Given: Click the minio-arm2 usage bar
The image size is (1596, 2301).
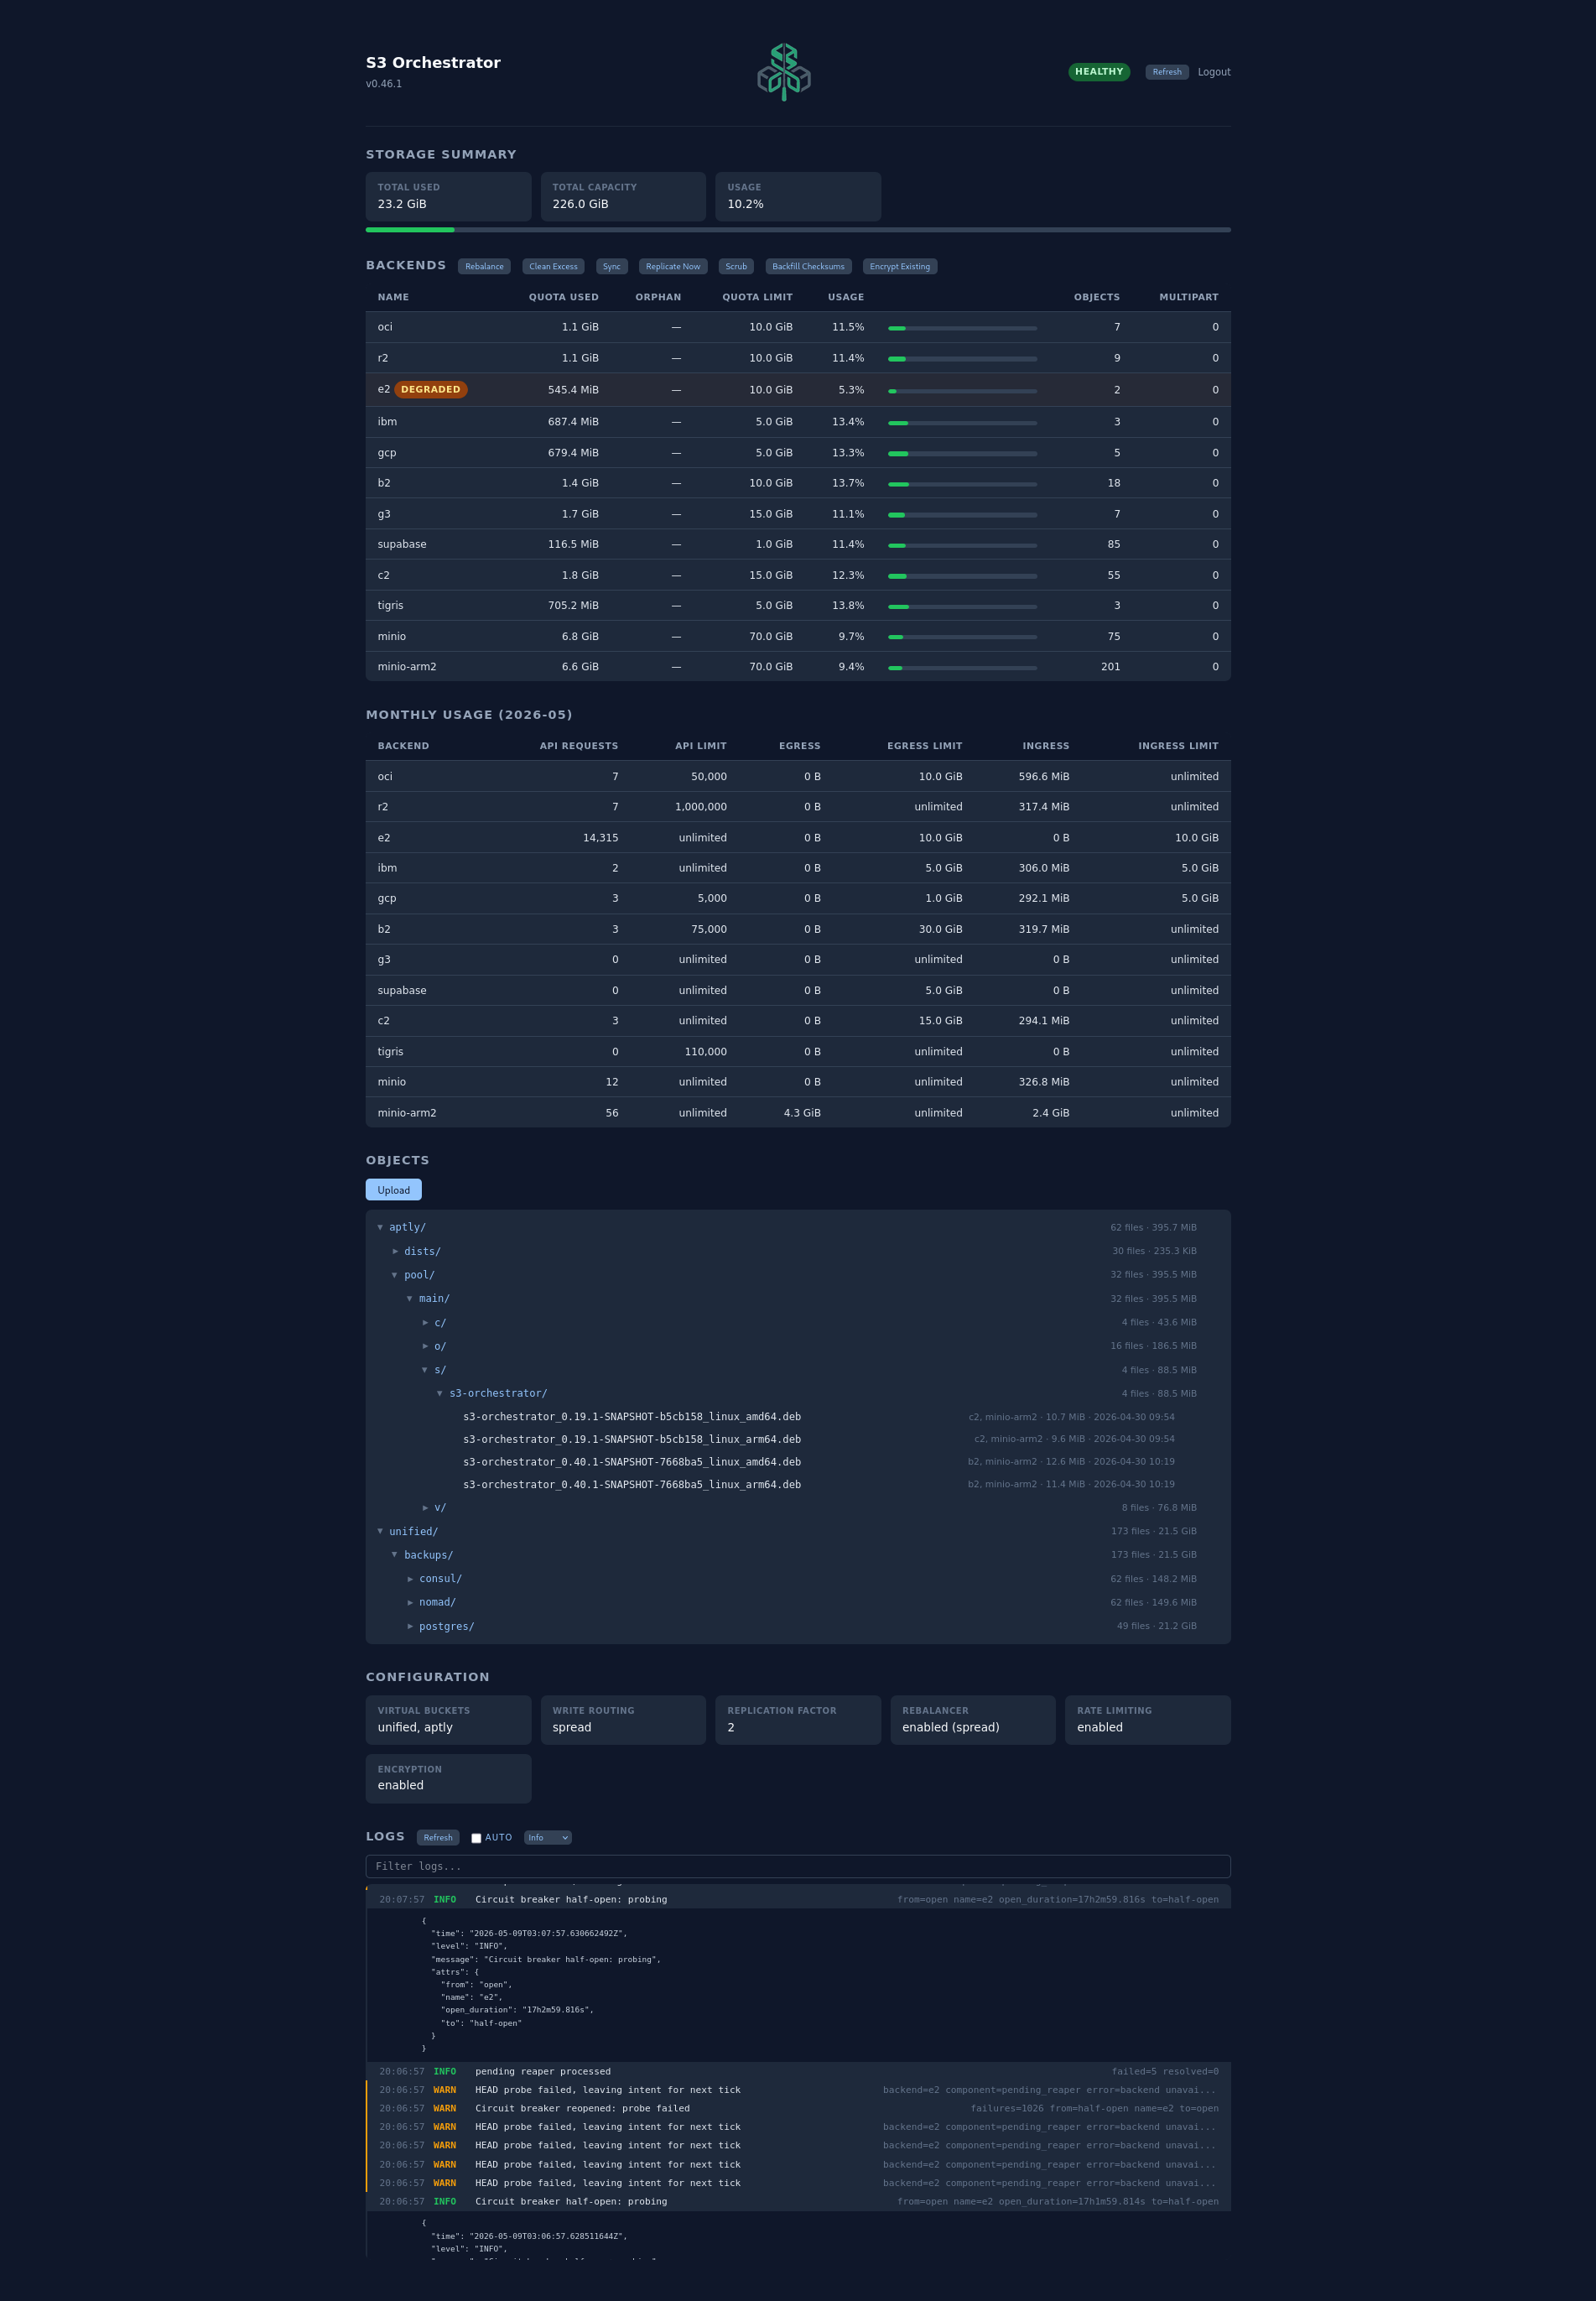Looking at the screenshot, I should pos(962,667).
